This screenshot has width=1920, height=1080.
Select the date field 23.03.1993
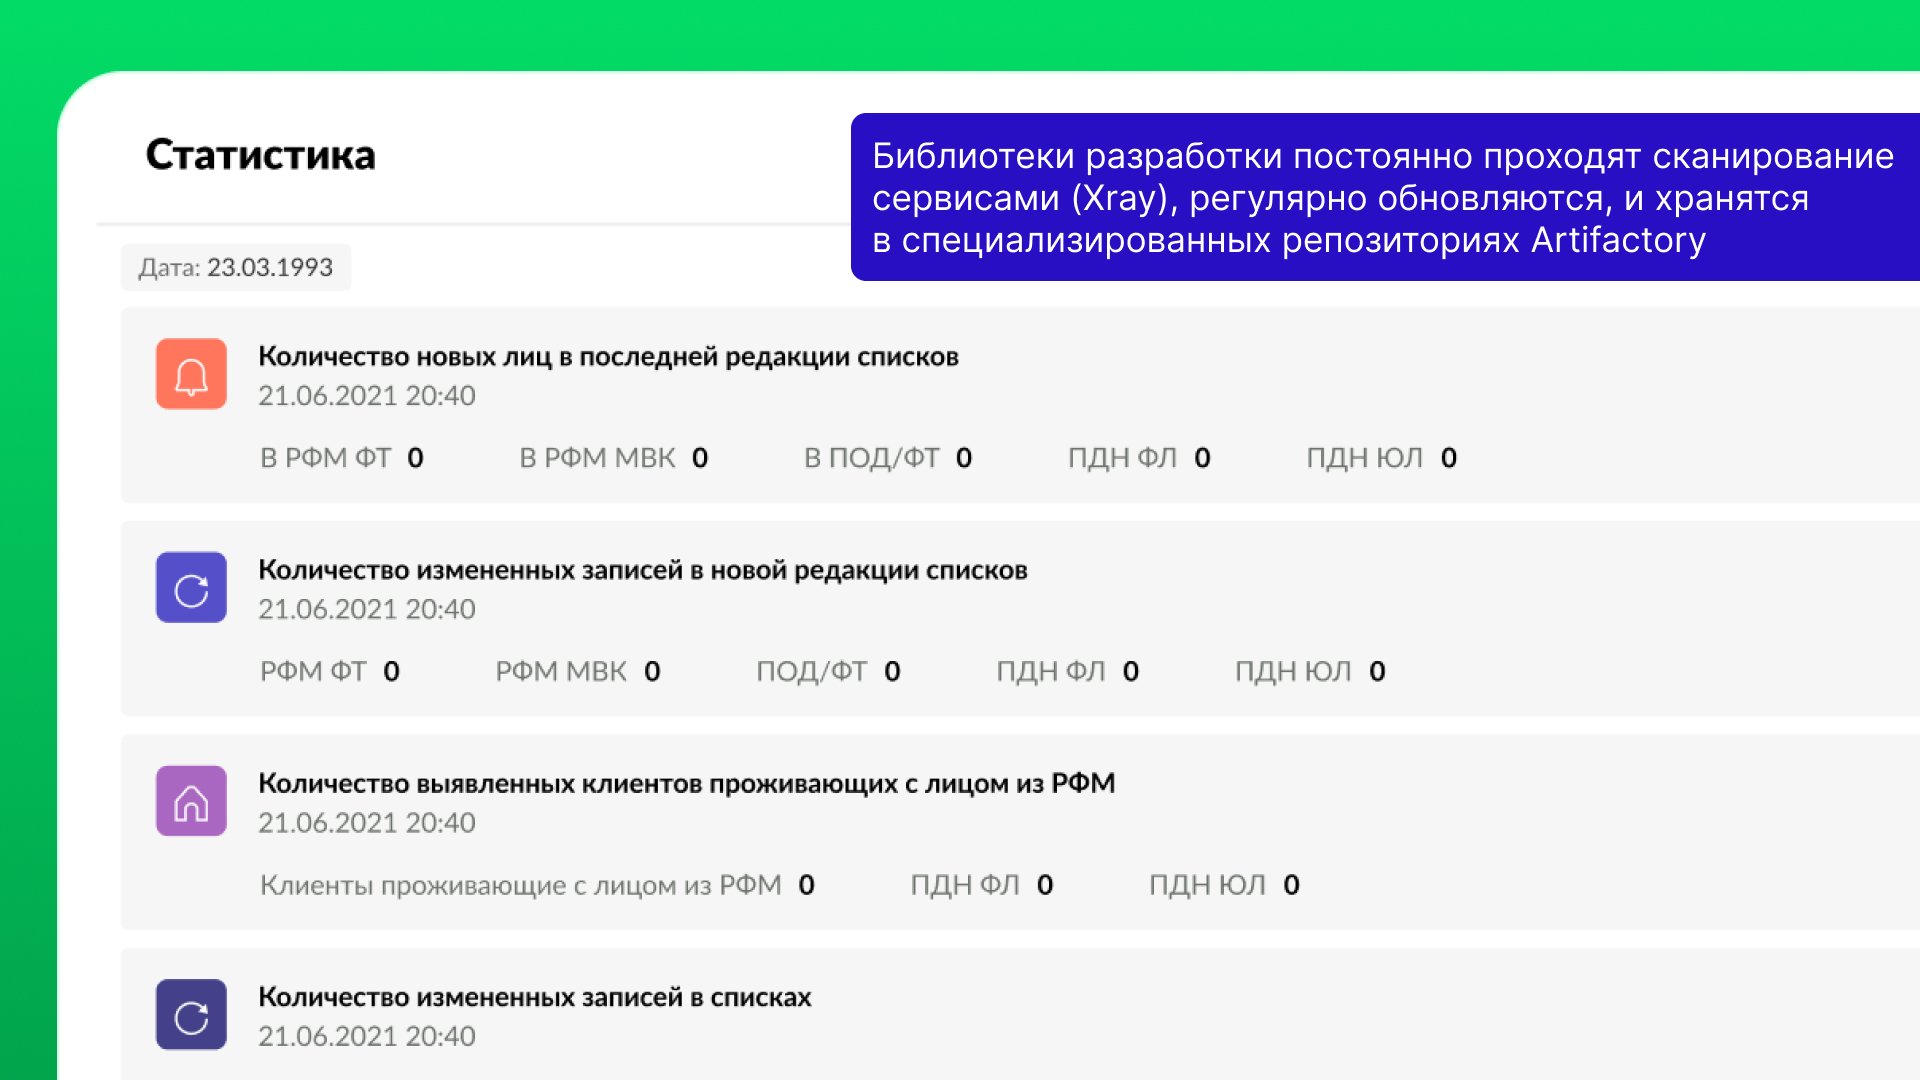(x=236, y=268)
